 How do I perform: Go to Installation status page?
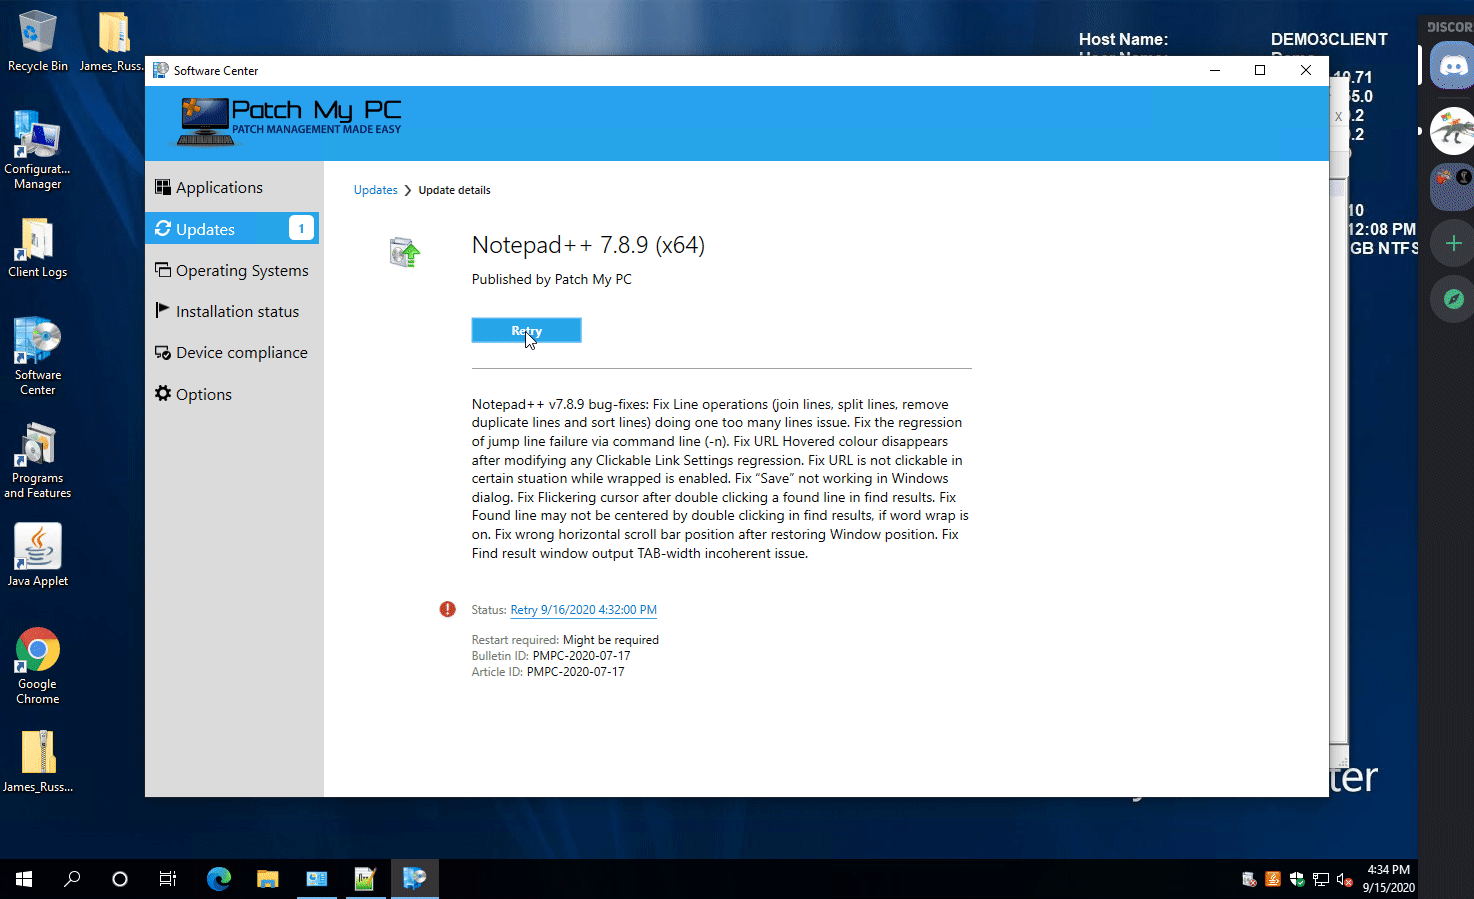232,311
